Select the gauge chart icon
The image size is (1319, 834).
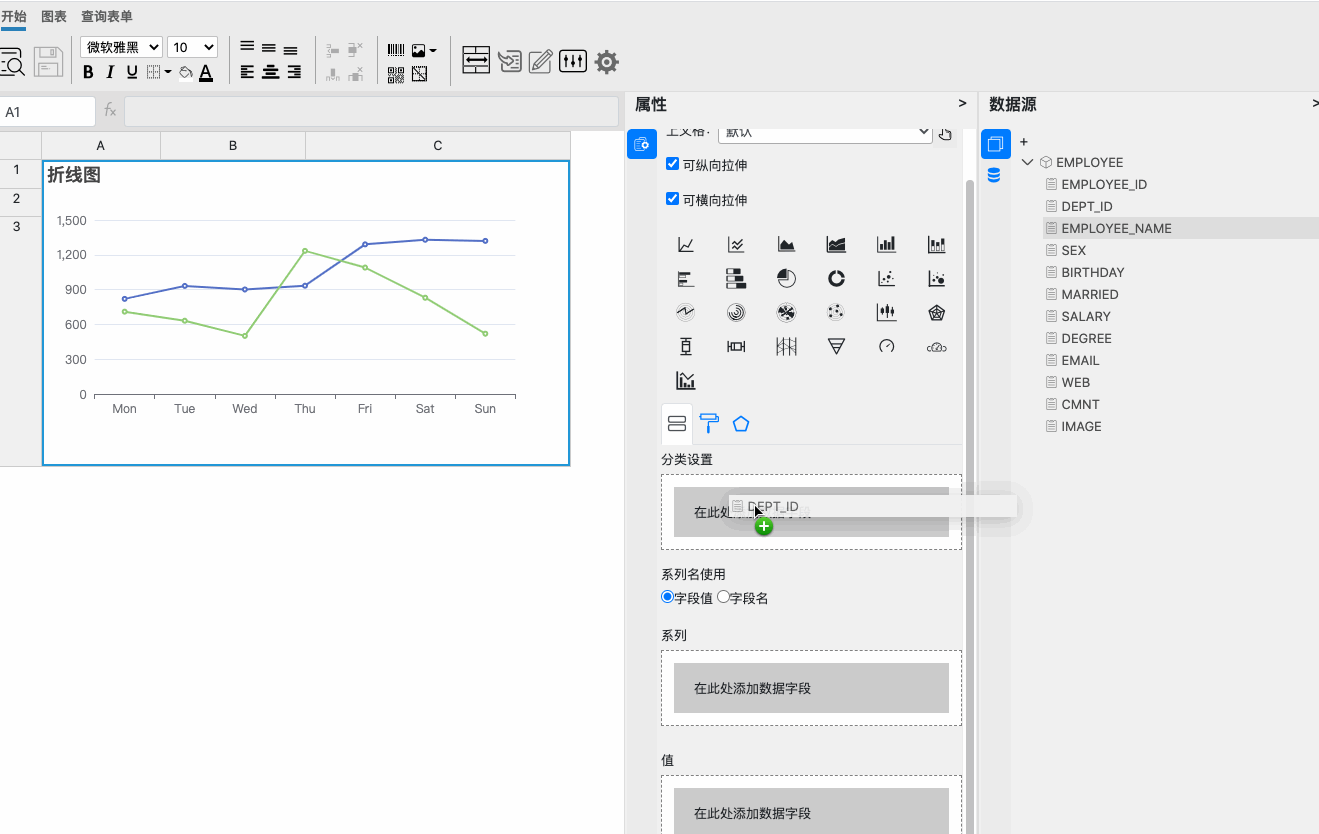click(886, 346)
